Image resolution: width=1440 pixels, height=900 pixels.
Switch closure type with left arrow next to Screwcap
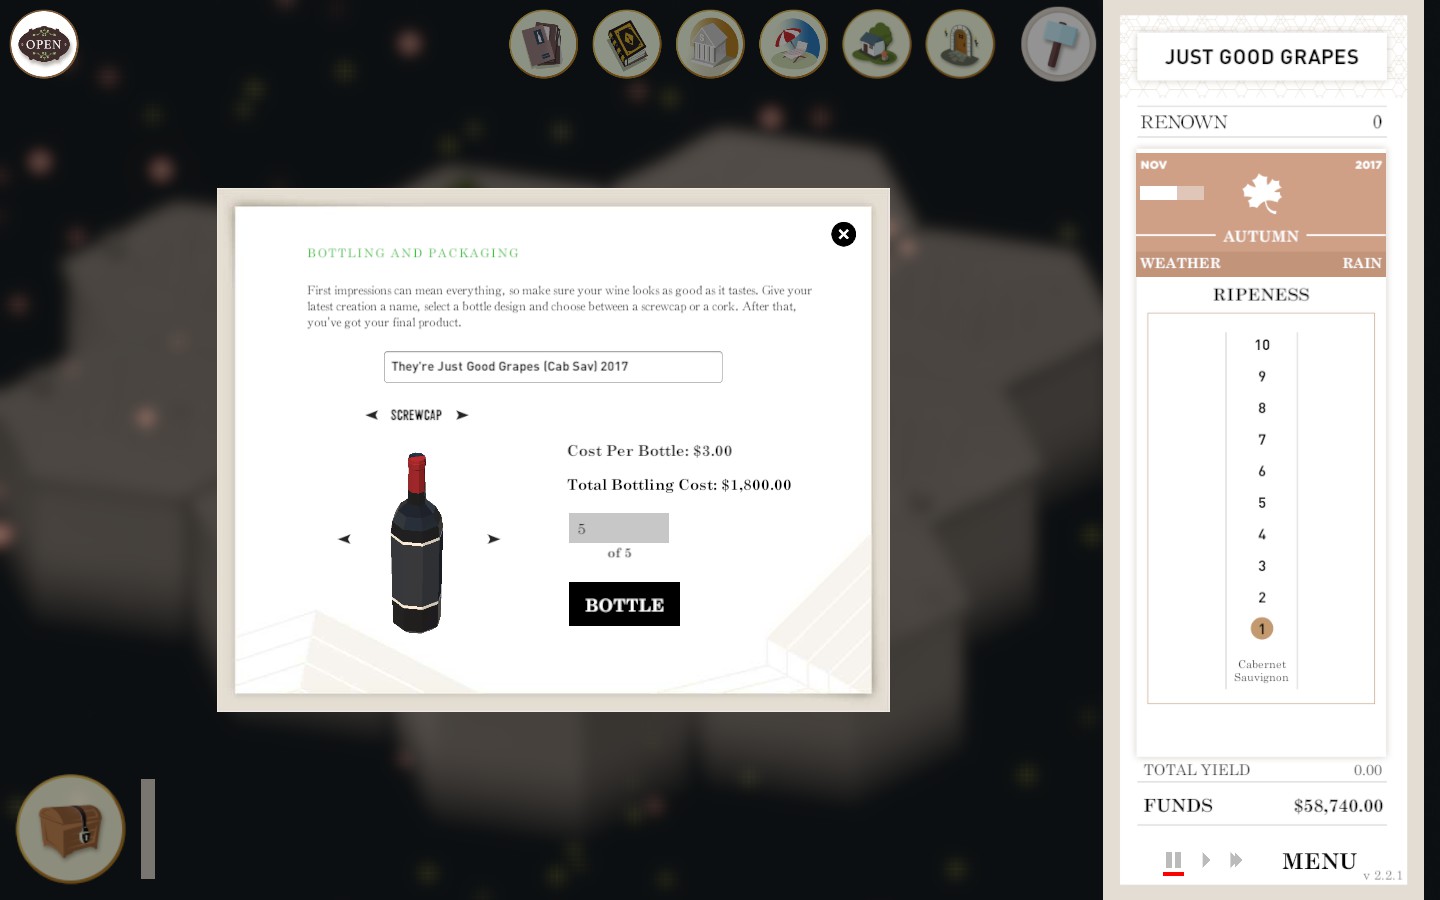tap(372, 415)
